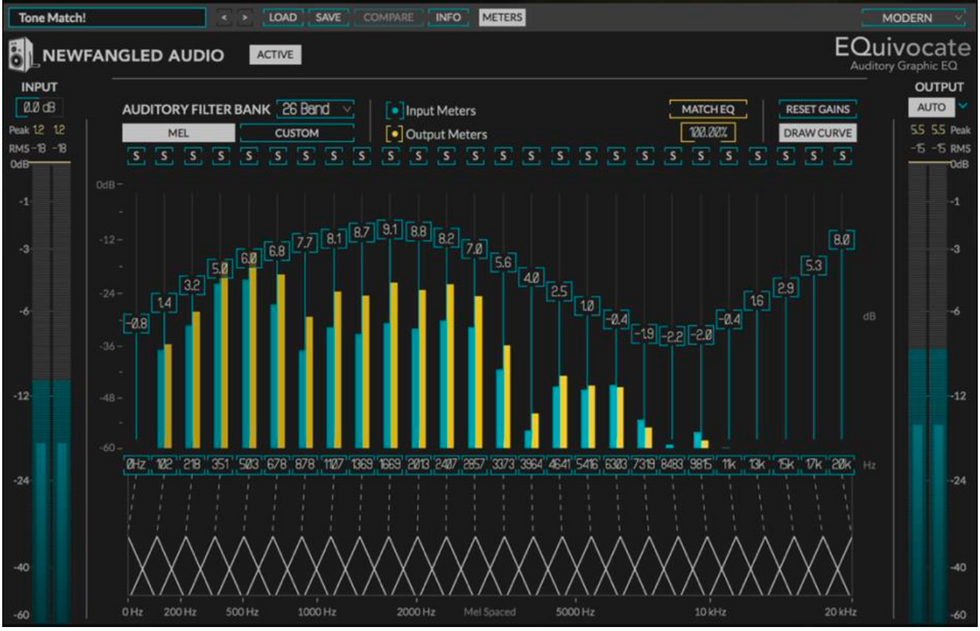
Task: Solo the 102 Hz band
Action: (164, 156)
